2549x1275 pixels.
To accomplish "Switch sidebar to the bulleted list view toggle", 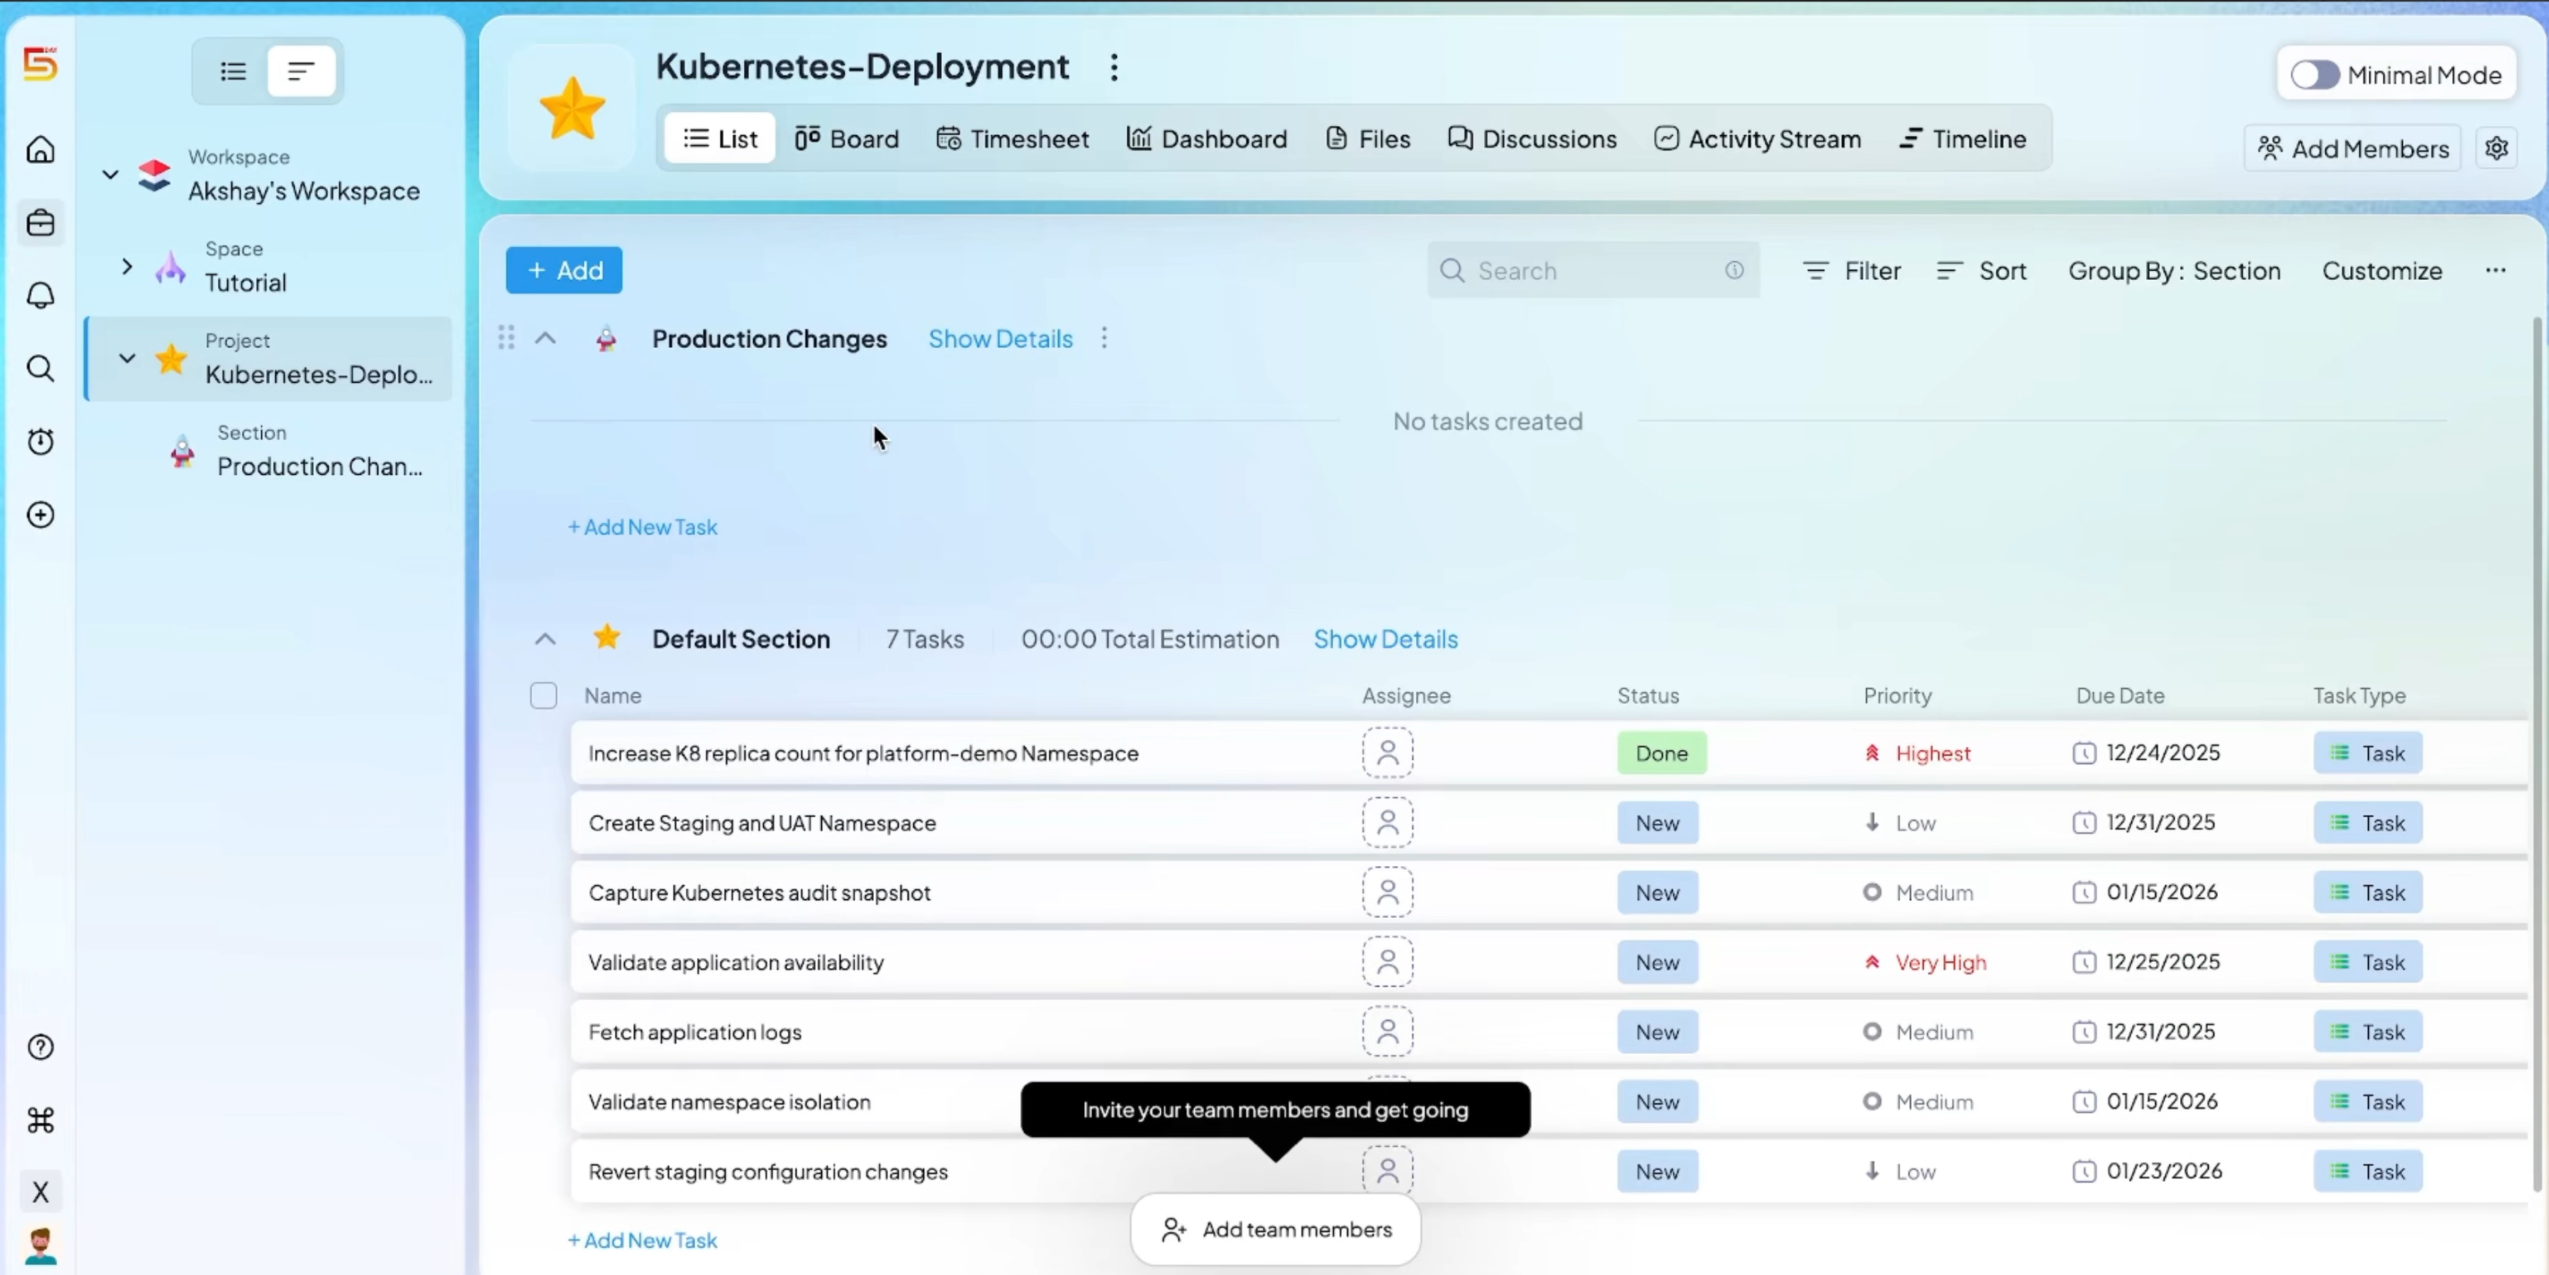I will click(x=233, y=71).
